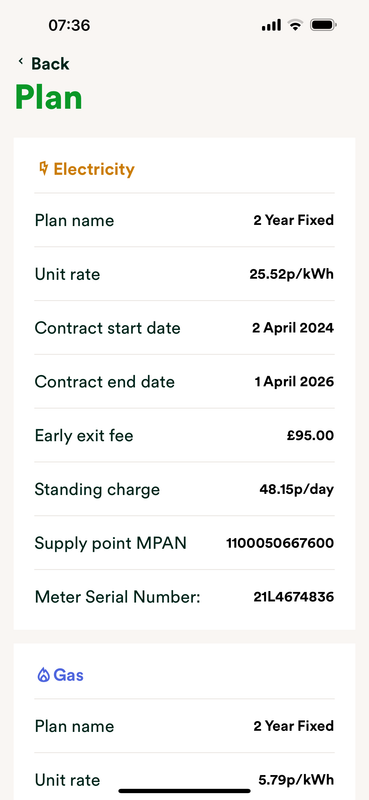Click the Meter Serial Number 21L4674836

click(293, 597)
